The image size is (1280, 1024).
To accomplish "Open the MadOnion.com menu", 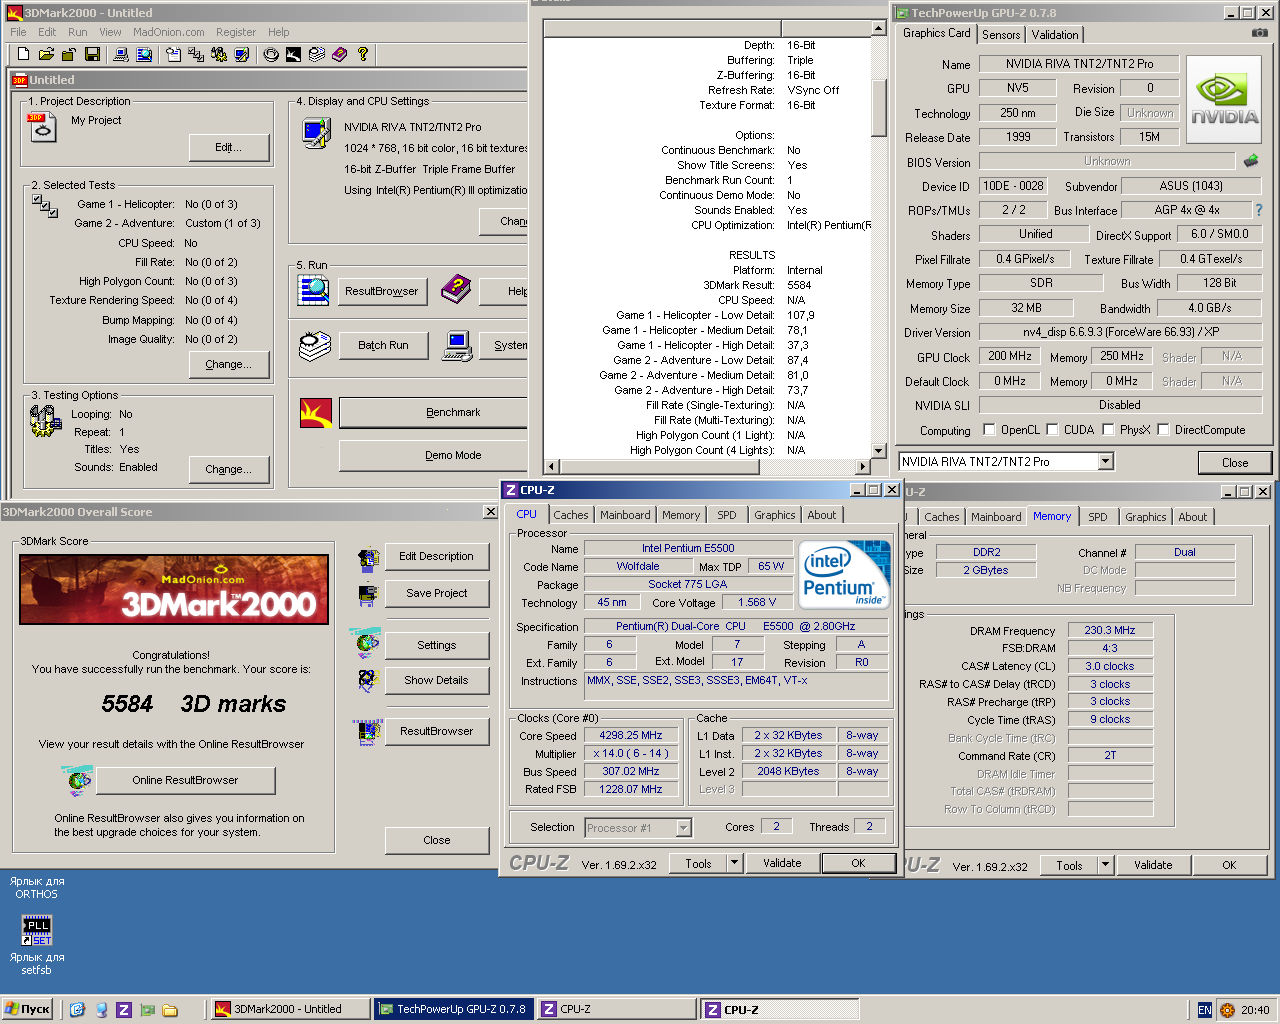I will 168,32.
